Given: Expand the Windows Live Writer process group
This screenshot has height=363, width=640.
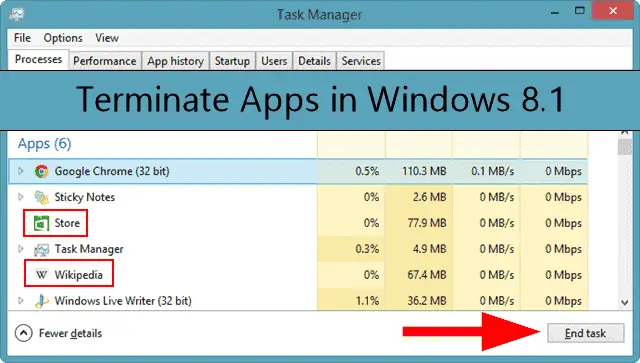Looking at the screenshot, I should coord(20,301).
